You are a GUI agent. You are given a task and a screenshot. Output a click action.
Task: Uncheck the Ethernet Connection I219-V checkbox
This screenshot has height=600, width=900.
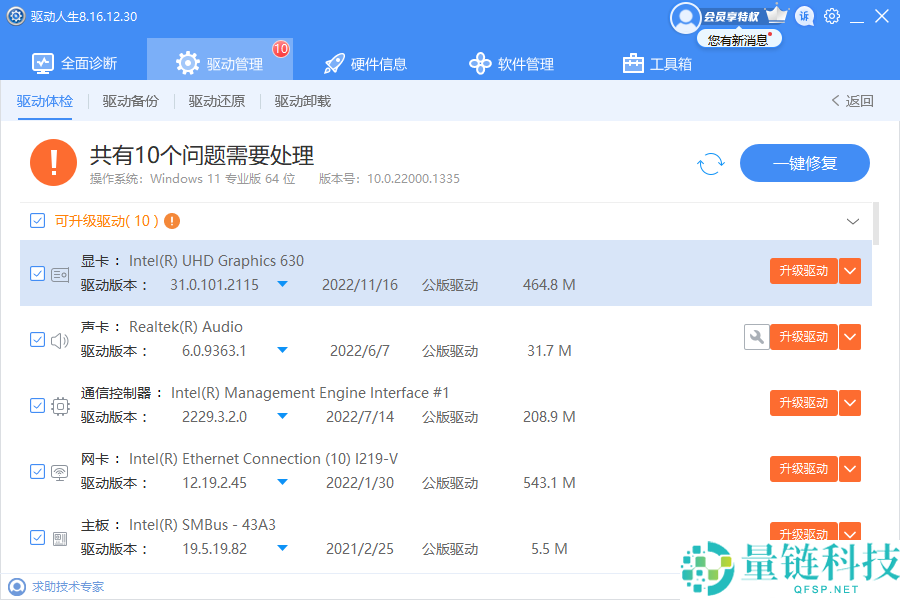point(37,471)
